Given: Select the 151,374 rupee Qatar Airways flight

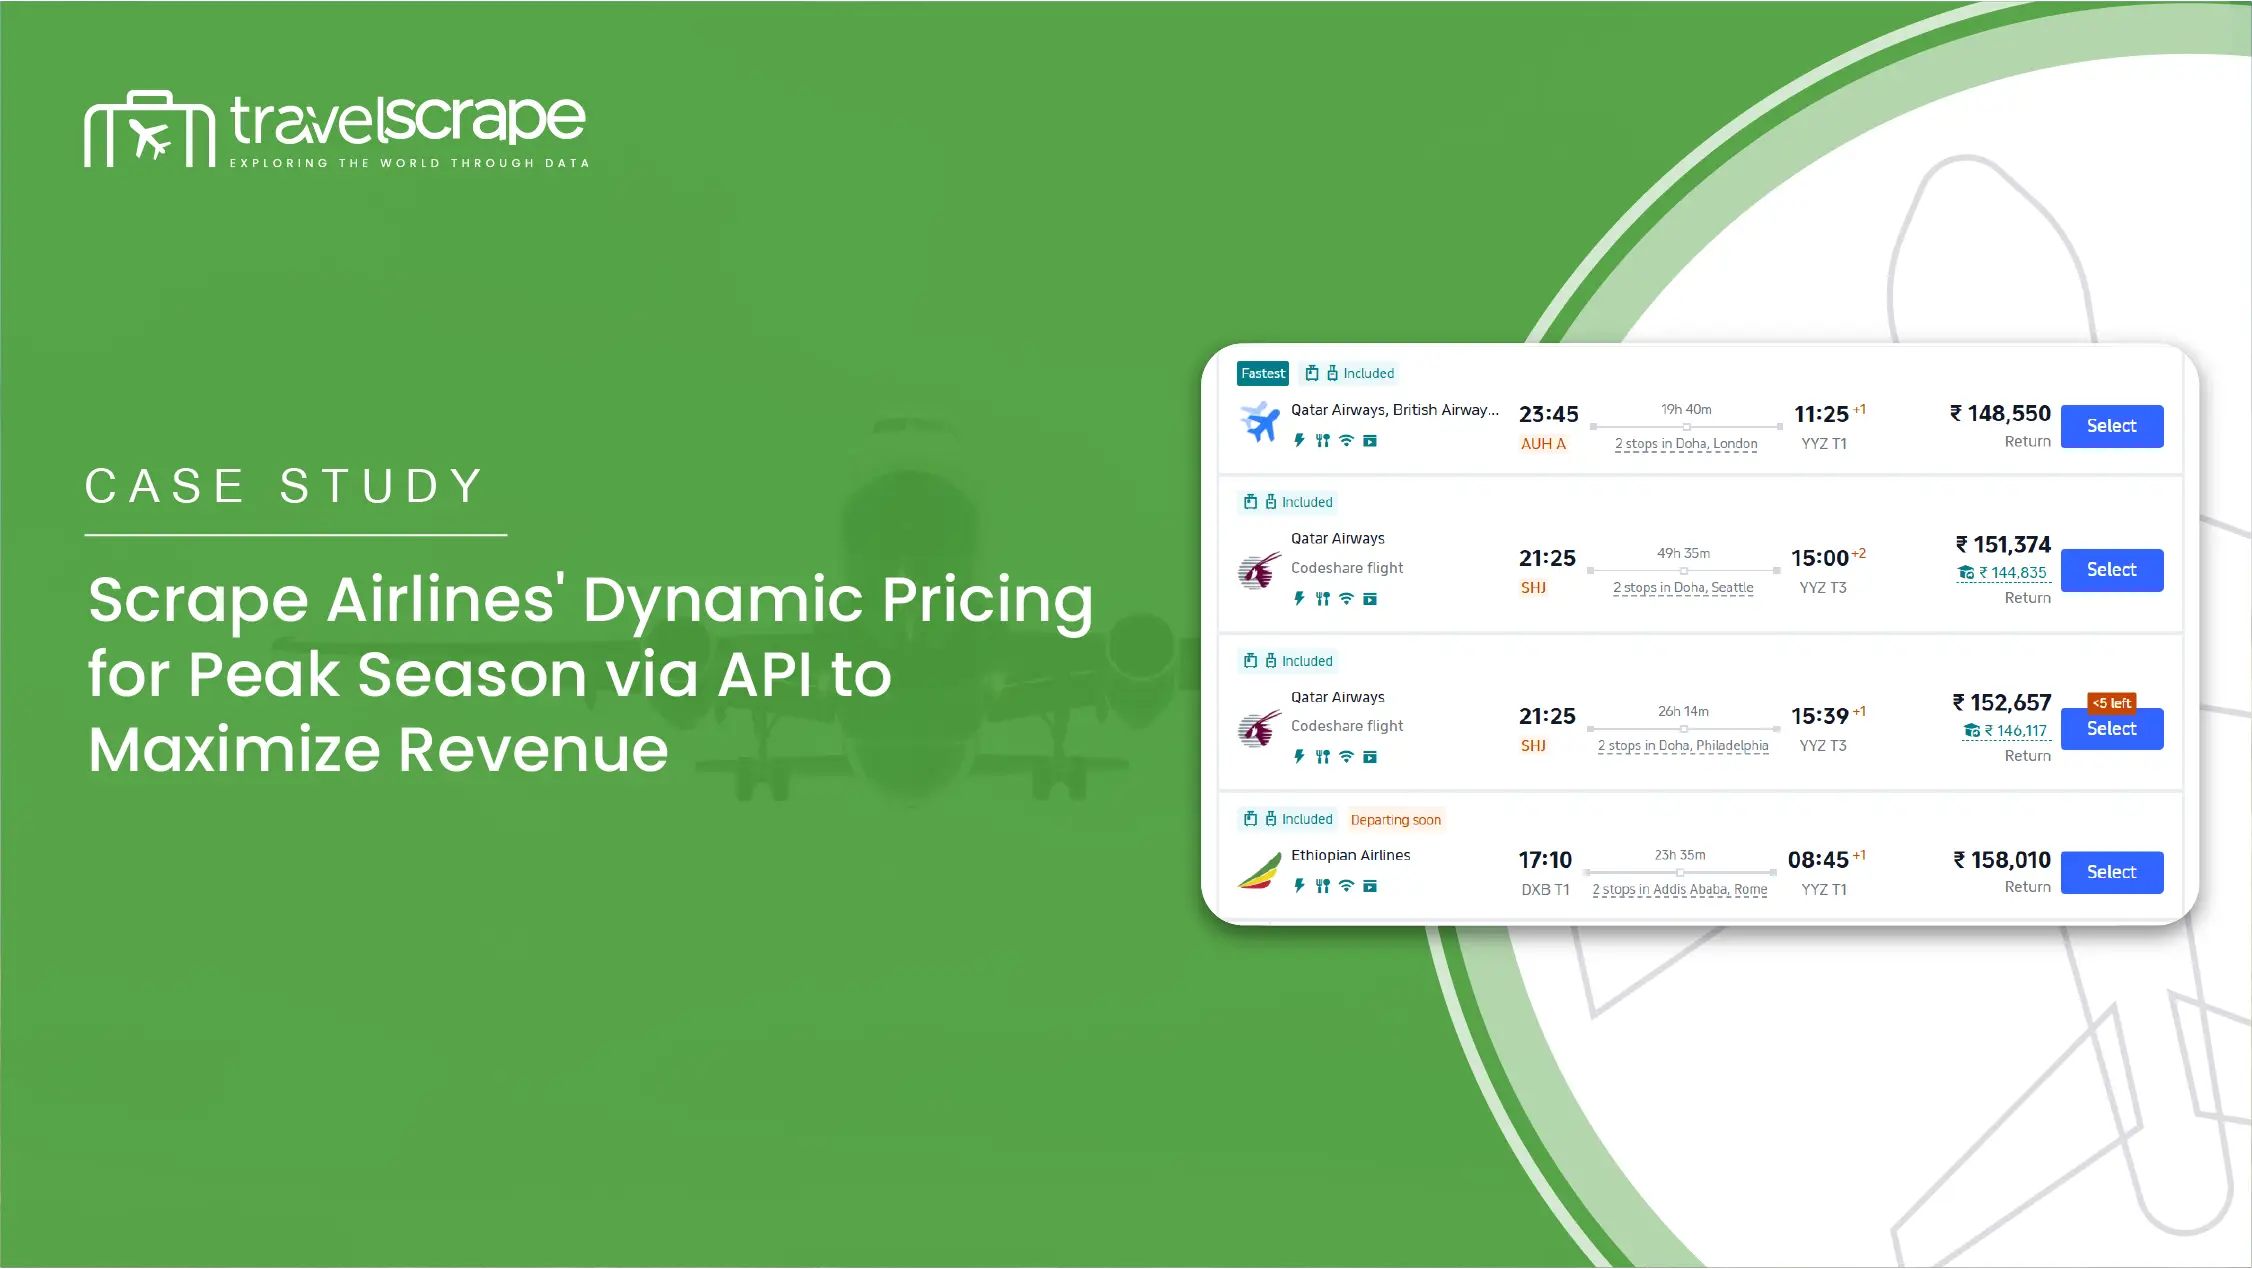Looking at the screenshot, I should [2111, 570].
